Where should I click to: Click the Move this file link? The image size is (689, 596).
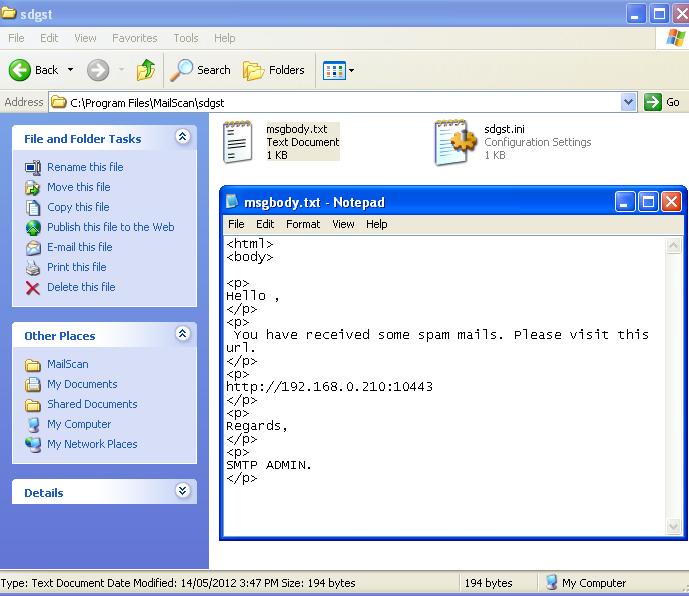pyautogui.click(x=79, y=187)
